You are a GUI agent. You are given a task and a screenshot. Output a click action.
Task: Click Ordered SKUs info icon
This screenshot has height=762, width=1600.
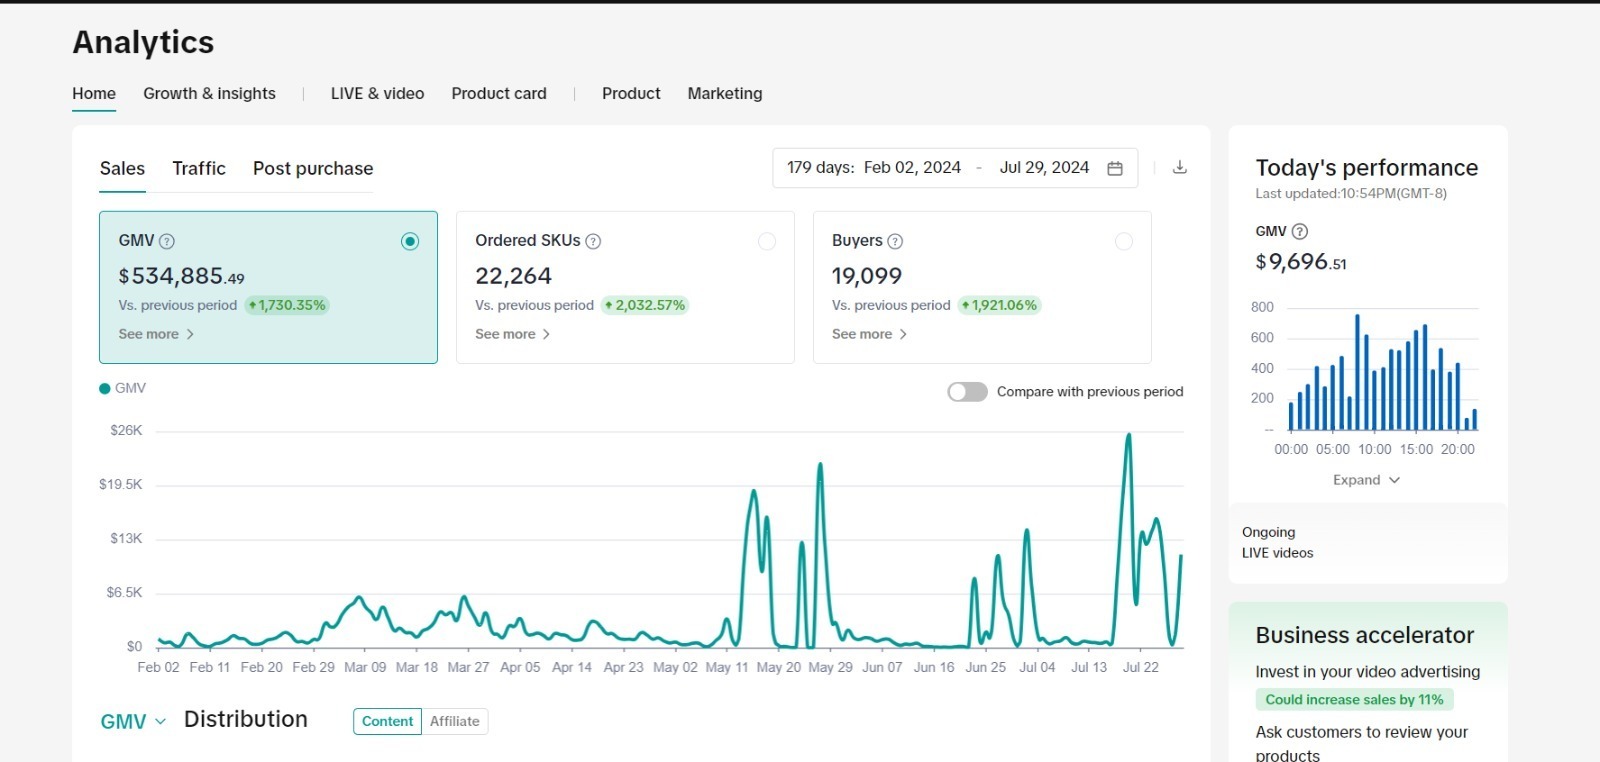[593, 241]
